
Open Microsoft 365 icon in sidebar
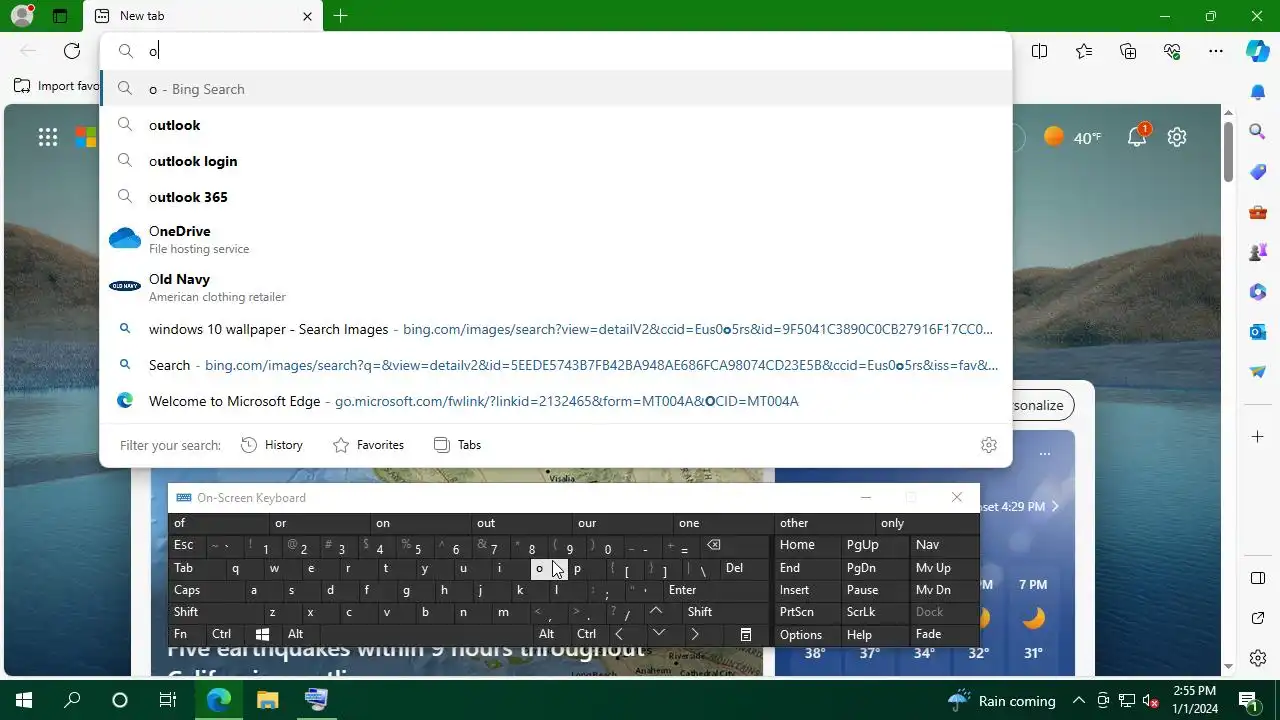click(x=1258, y=292)
